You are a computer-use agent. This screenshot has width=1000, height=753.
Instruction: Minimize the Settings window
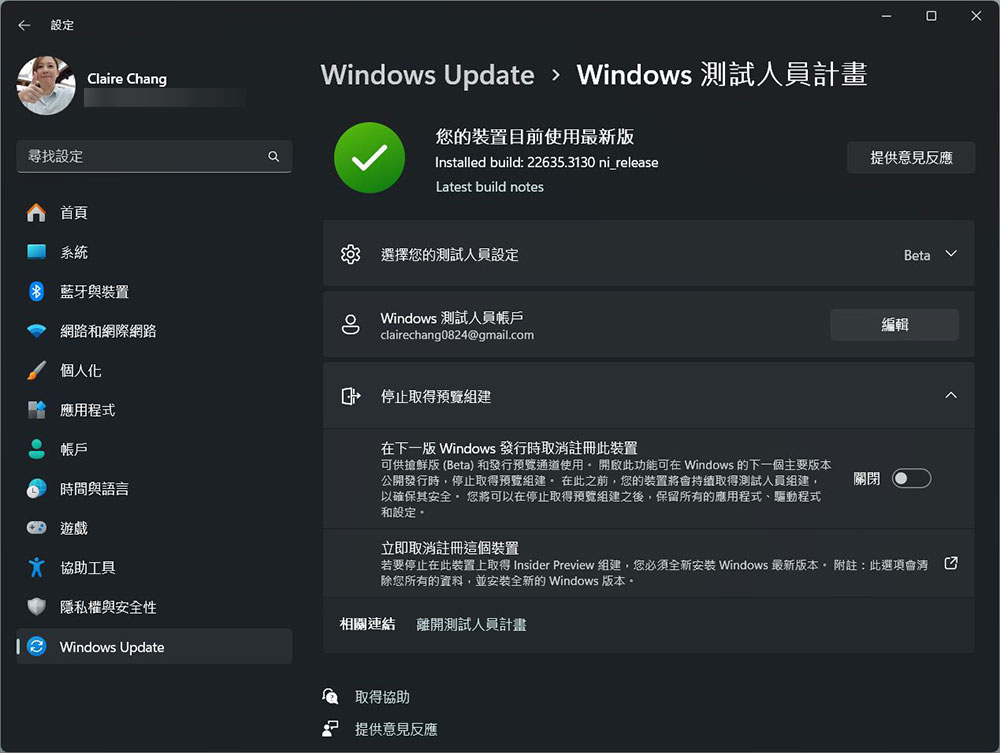(886, 16)
